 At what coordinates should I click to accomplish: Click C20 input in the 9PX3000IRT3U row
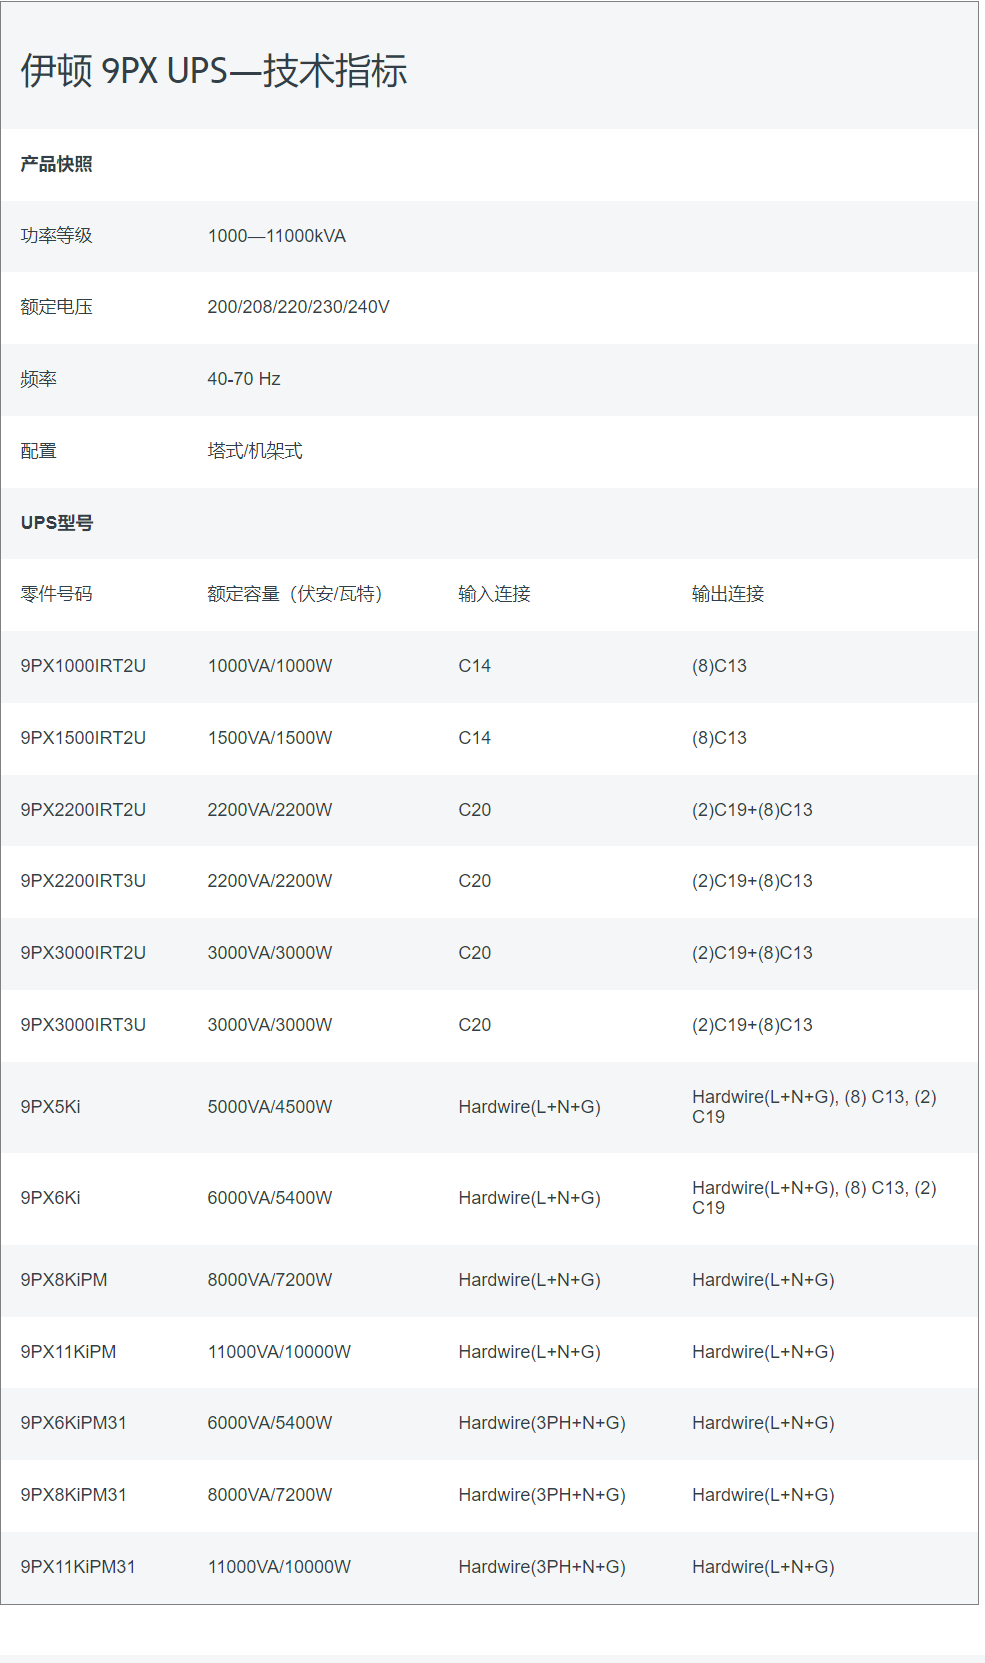[475, 1025]
